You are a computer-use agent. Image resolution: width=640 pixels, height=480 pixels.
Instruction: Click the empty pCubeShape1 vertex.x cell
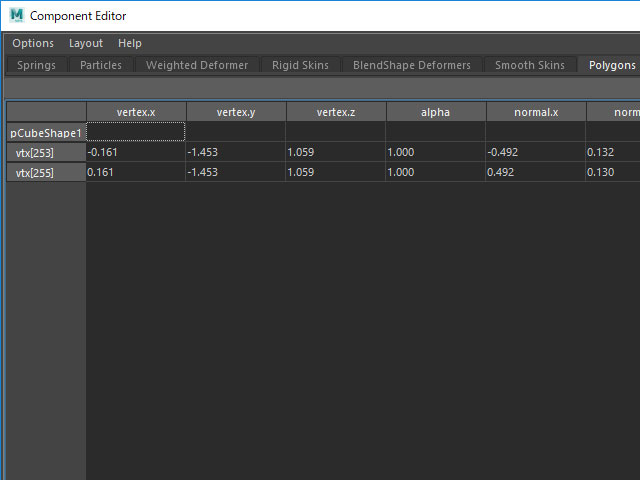136,131
